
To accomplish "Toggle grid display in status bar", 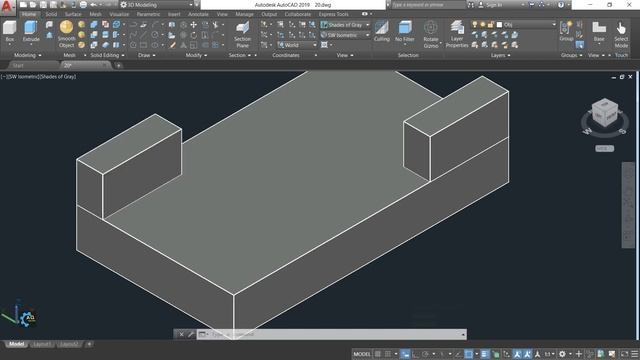I will pyautogui.click(x=378, y=354).
